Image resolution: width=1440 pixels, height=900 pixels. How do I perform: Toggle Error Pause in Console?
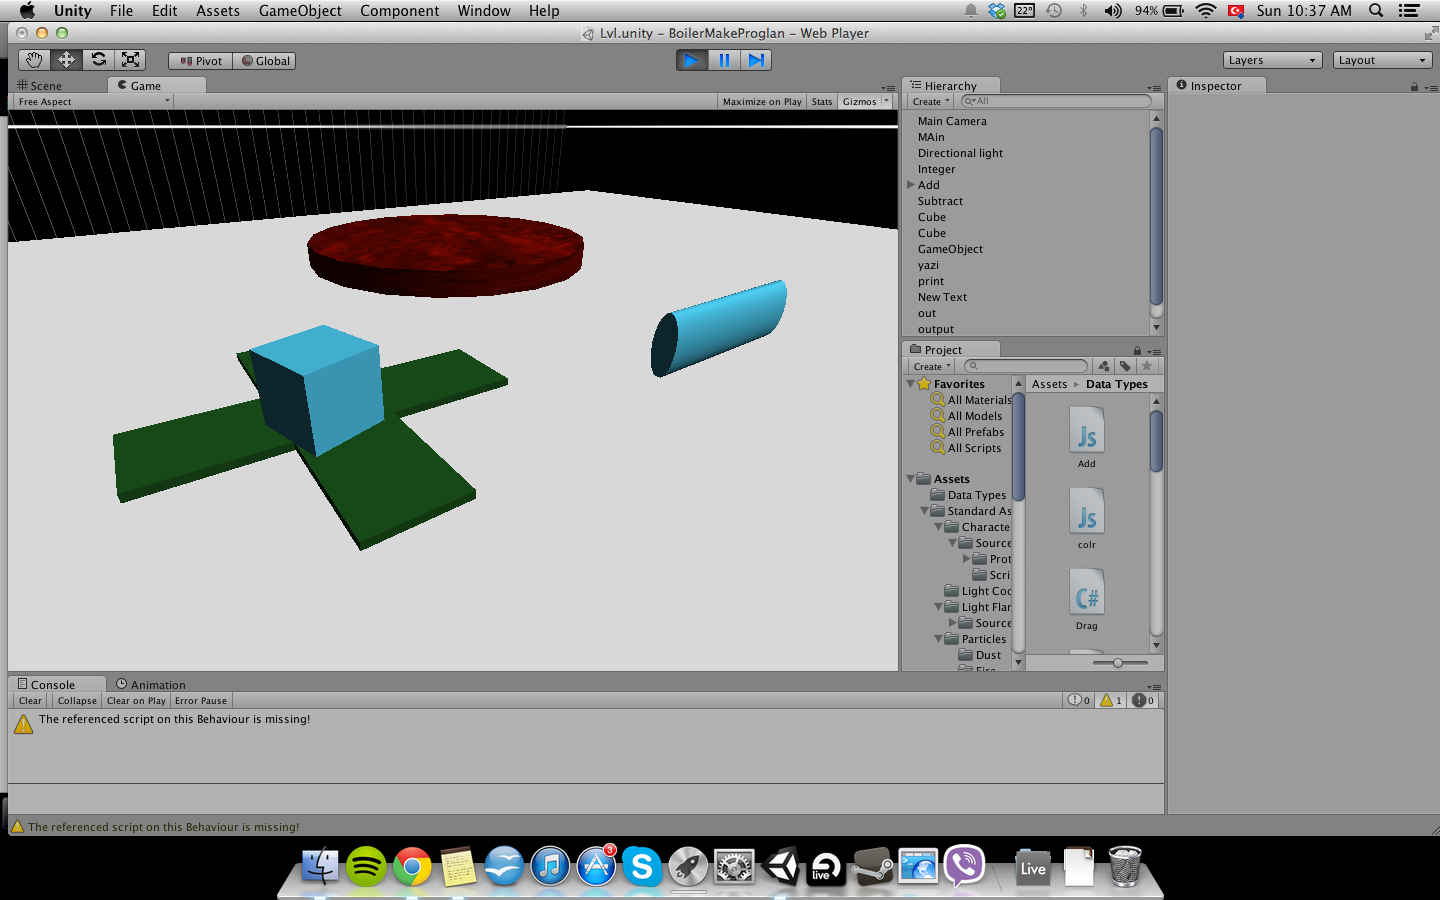coord(201,701)
